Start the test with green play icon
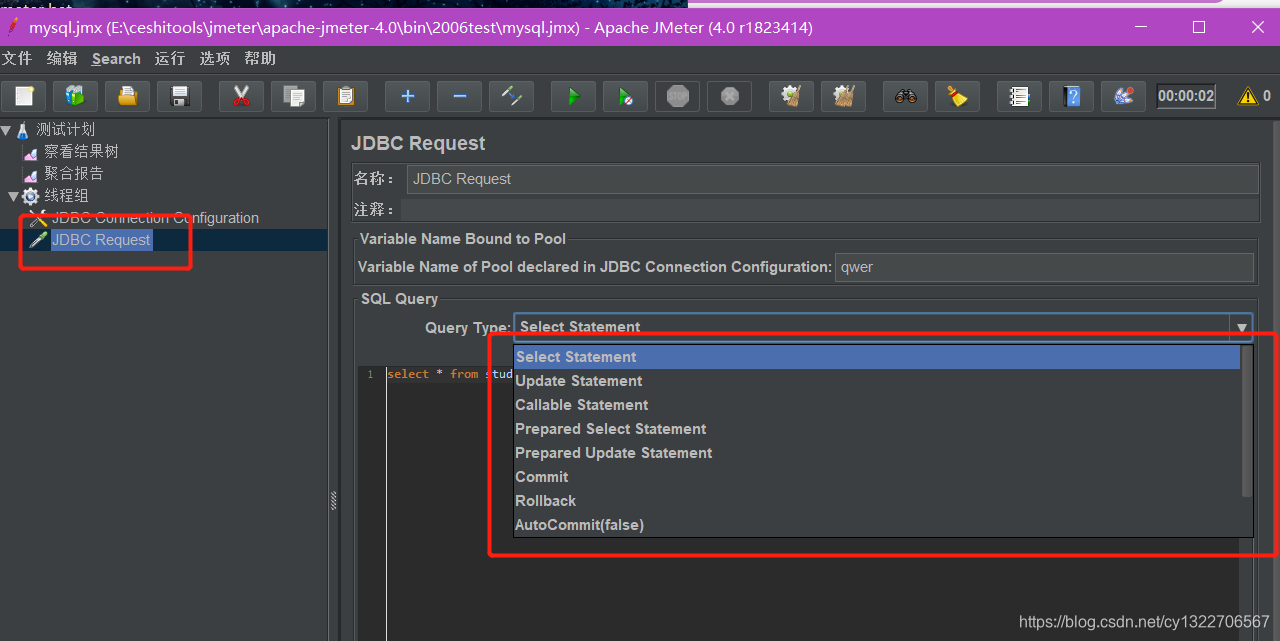The width and height of the screenshot is (1280, 641). pyautogui.click(x=574, y=96)
